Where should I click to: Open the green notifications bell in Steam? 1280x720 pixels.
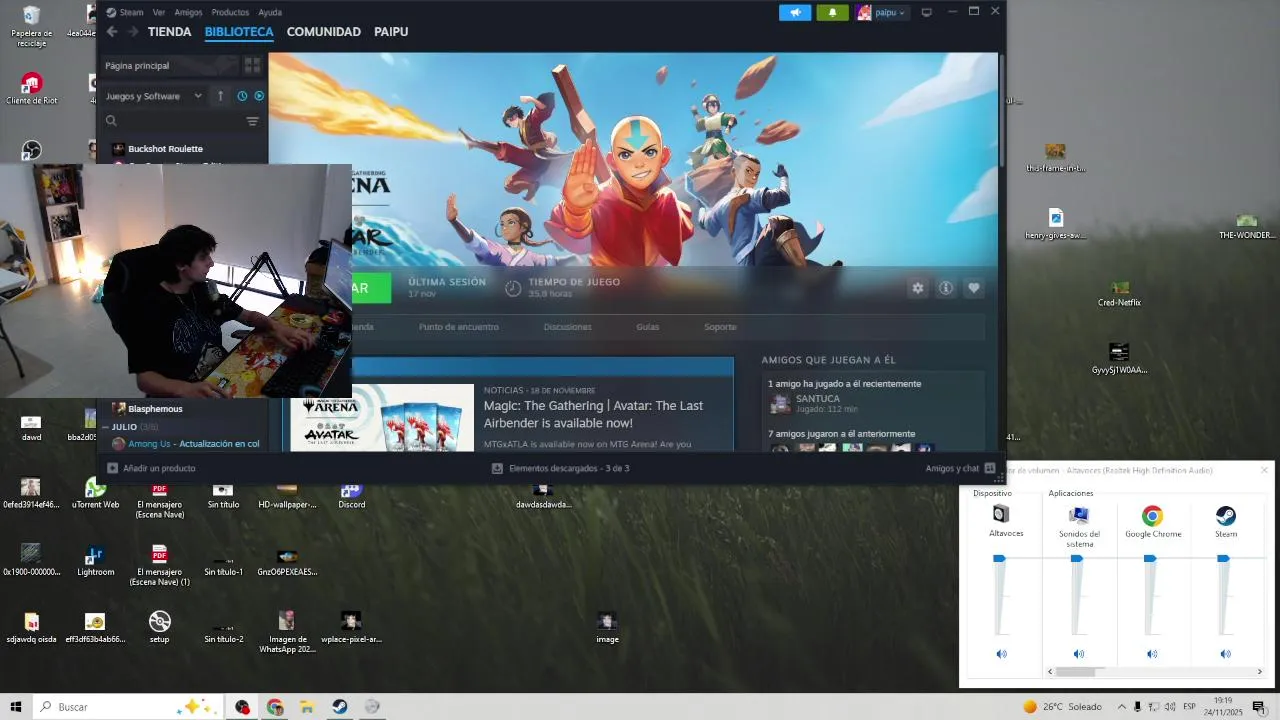click(832, 12)
